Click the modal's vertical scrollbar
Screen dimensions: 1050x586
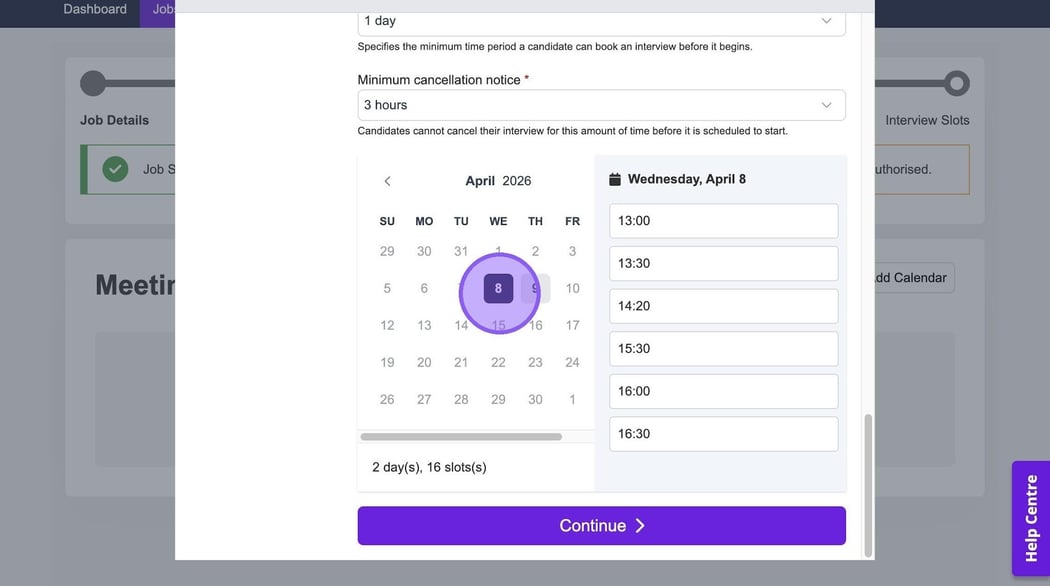tap(867, 484)
